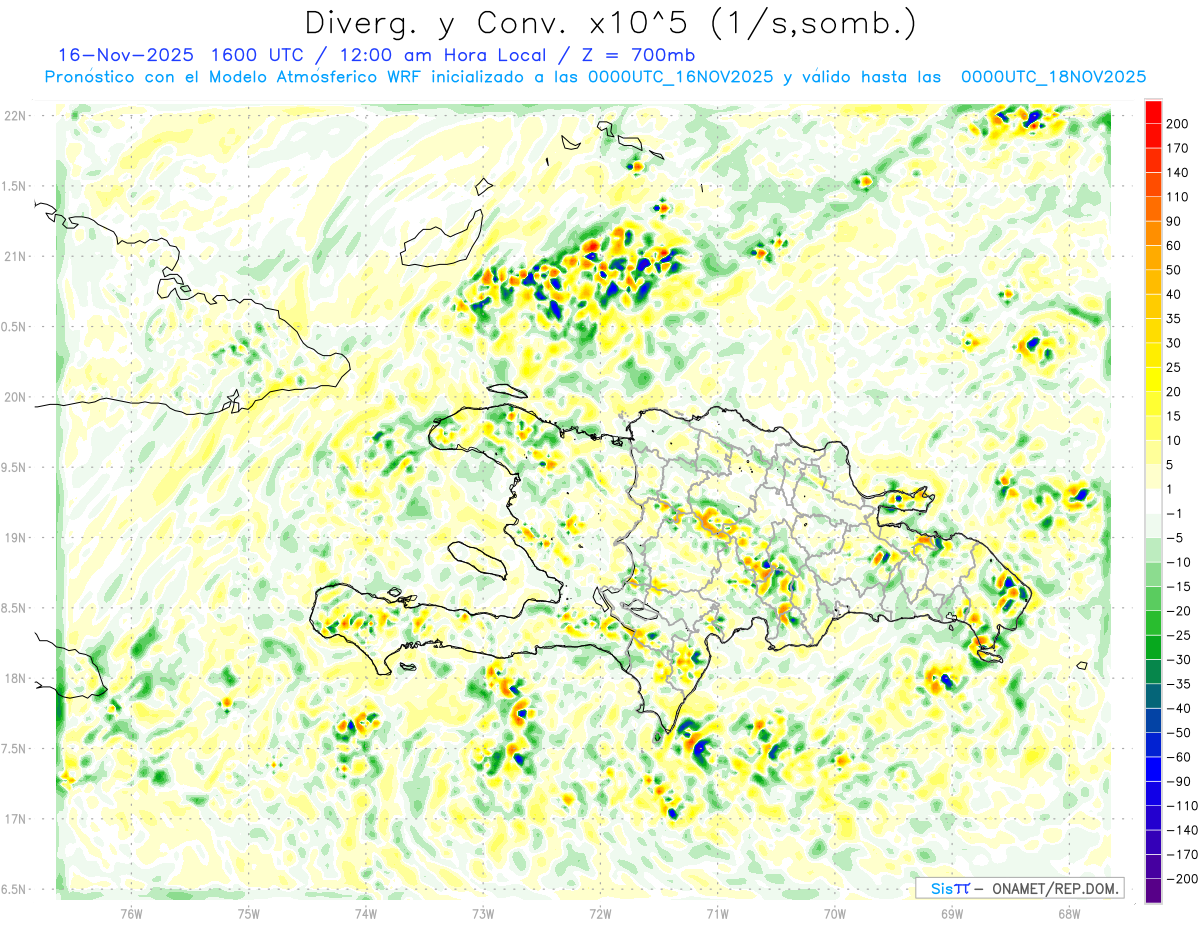Click the legend value -110
Screen dimensions: 1200x927
1182,806
